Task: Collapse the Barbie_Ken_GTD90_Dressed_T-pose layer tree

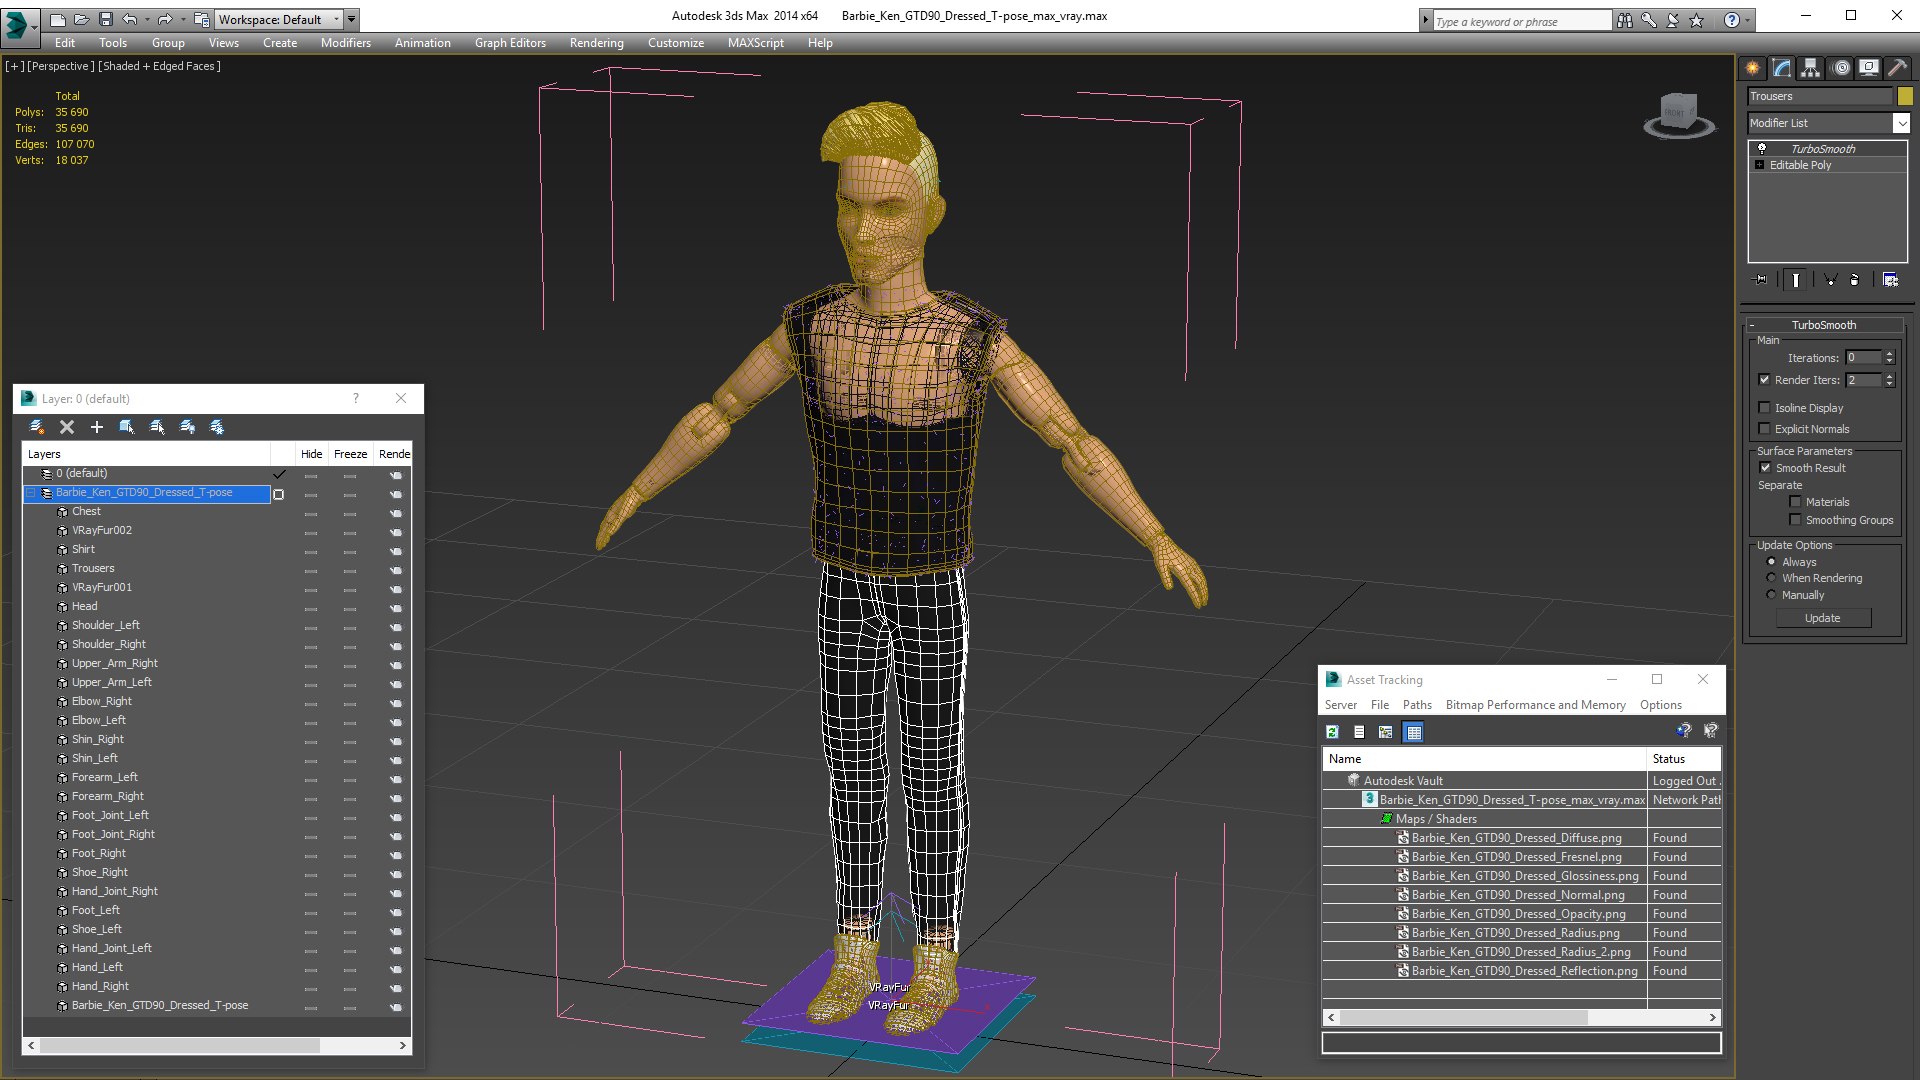Action: (x=31, y=493)
